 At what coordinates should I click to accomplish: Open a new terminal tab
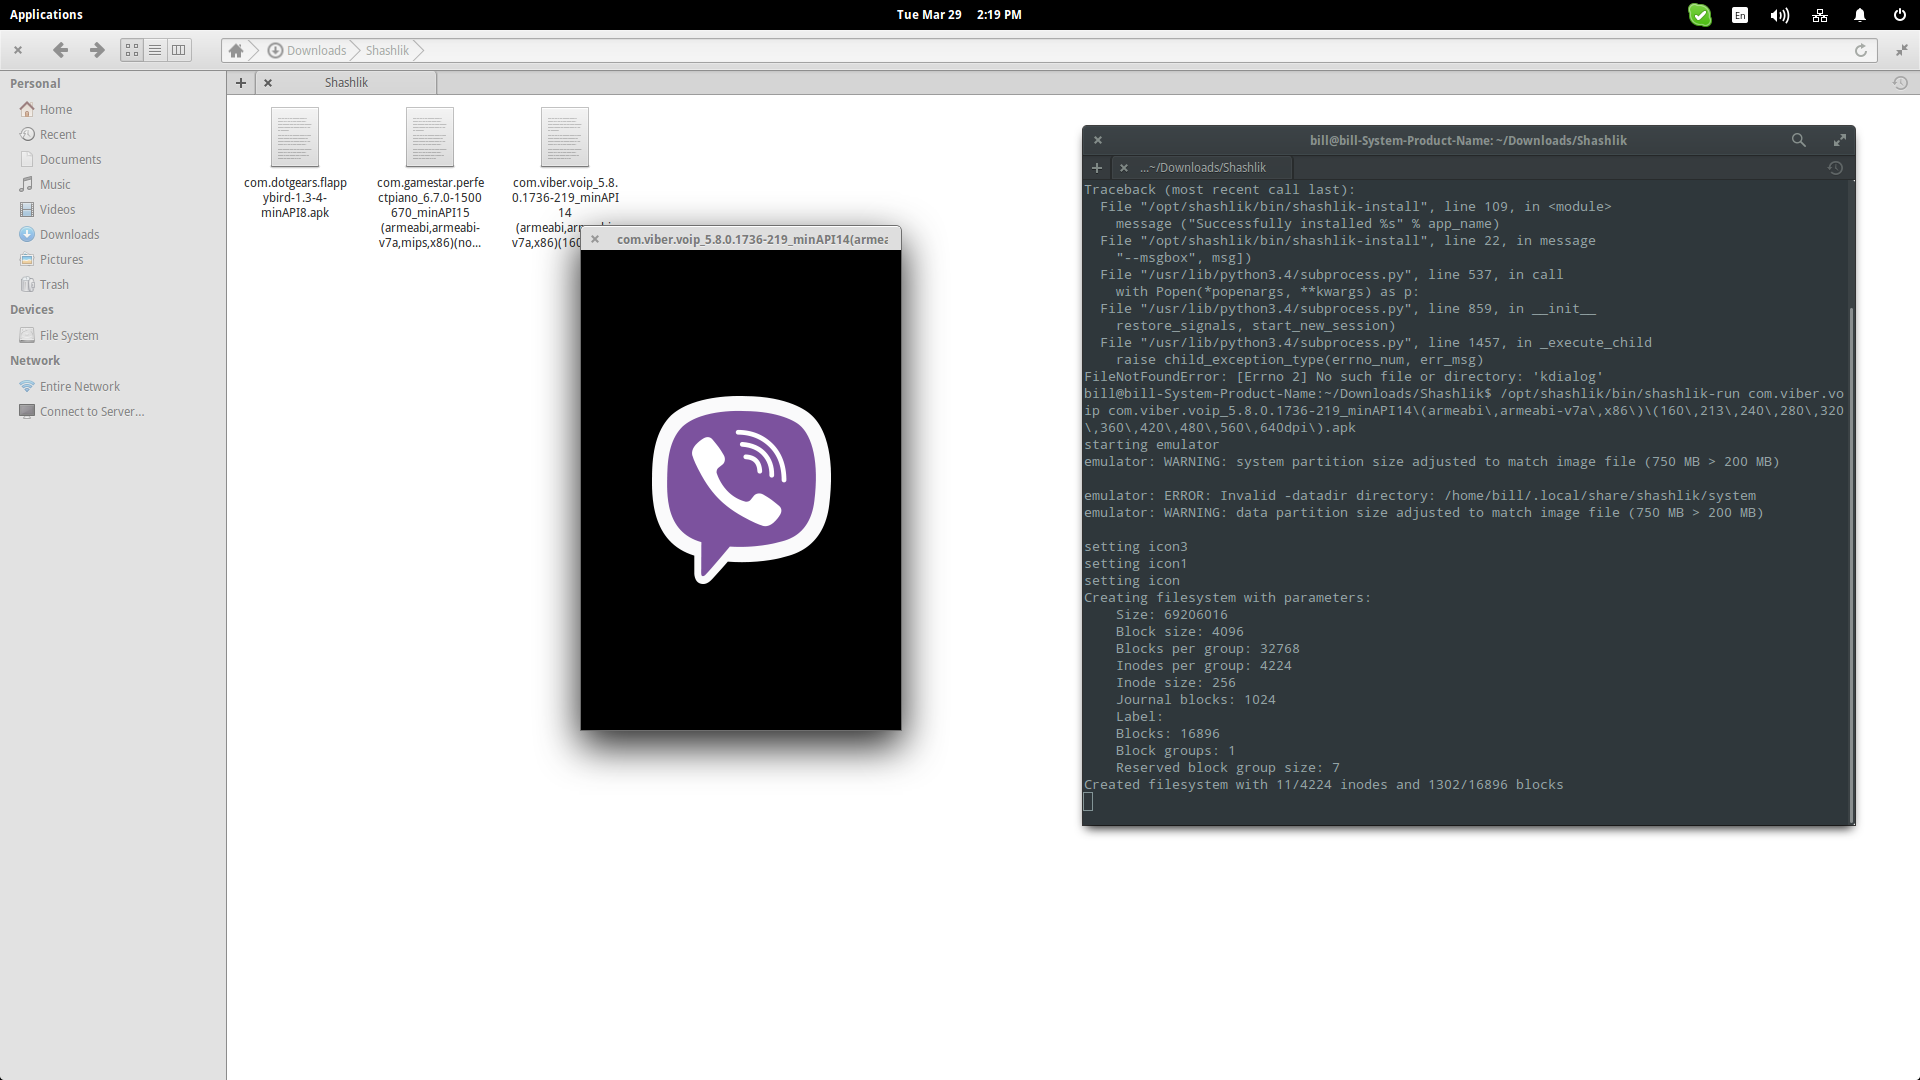1097,167
